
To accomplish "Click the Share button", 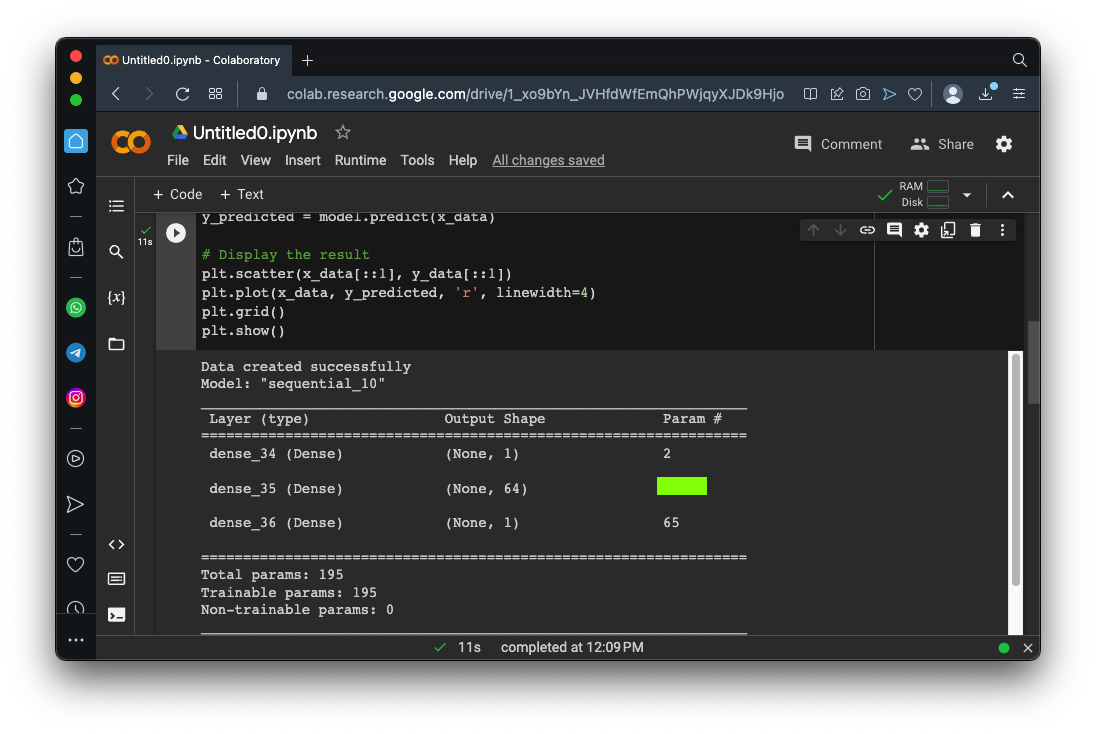I will 942,144.
